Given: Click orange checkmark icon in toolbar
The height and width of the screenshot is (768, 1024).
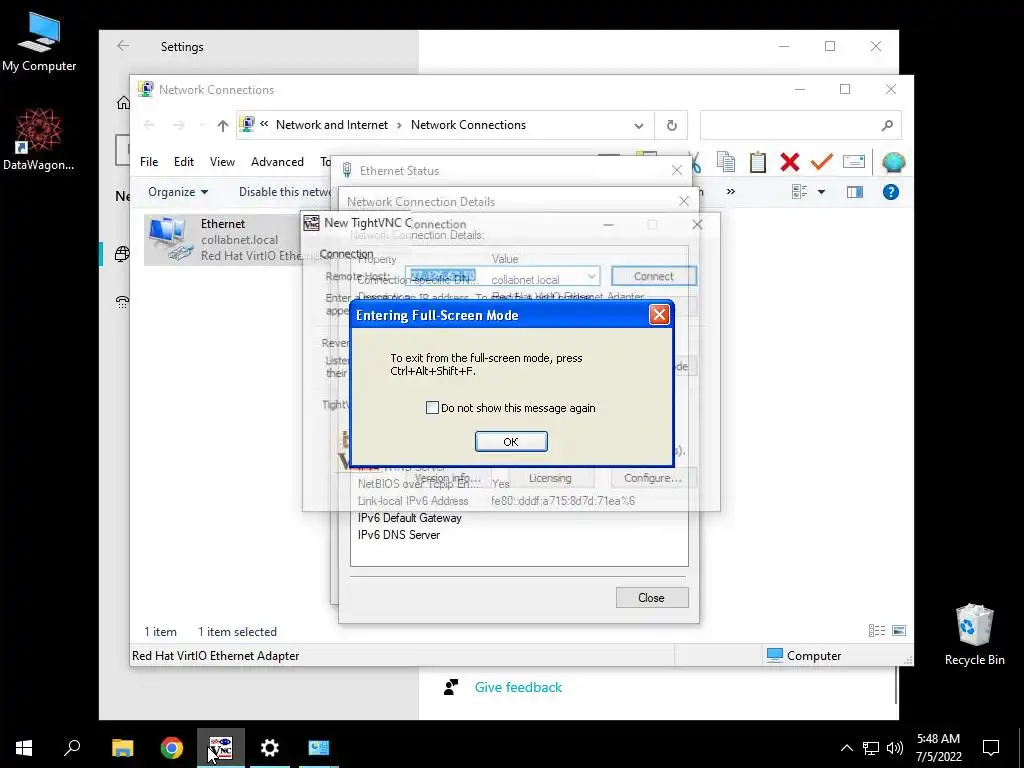Looking at the screenshot, I should 822,161.
